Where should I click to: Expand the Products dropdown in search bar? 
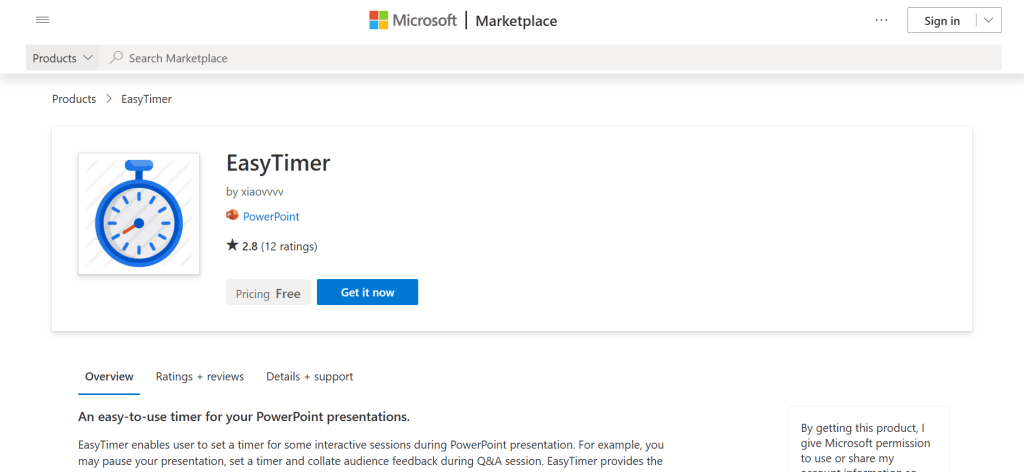click(63, 58)
